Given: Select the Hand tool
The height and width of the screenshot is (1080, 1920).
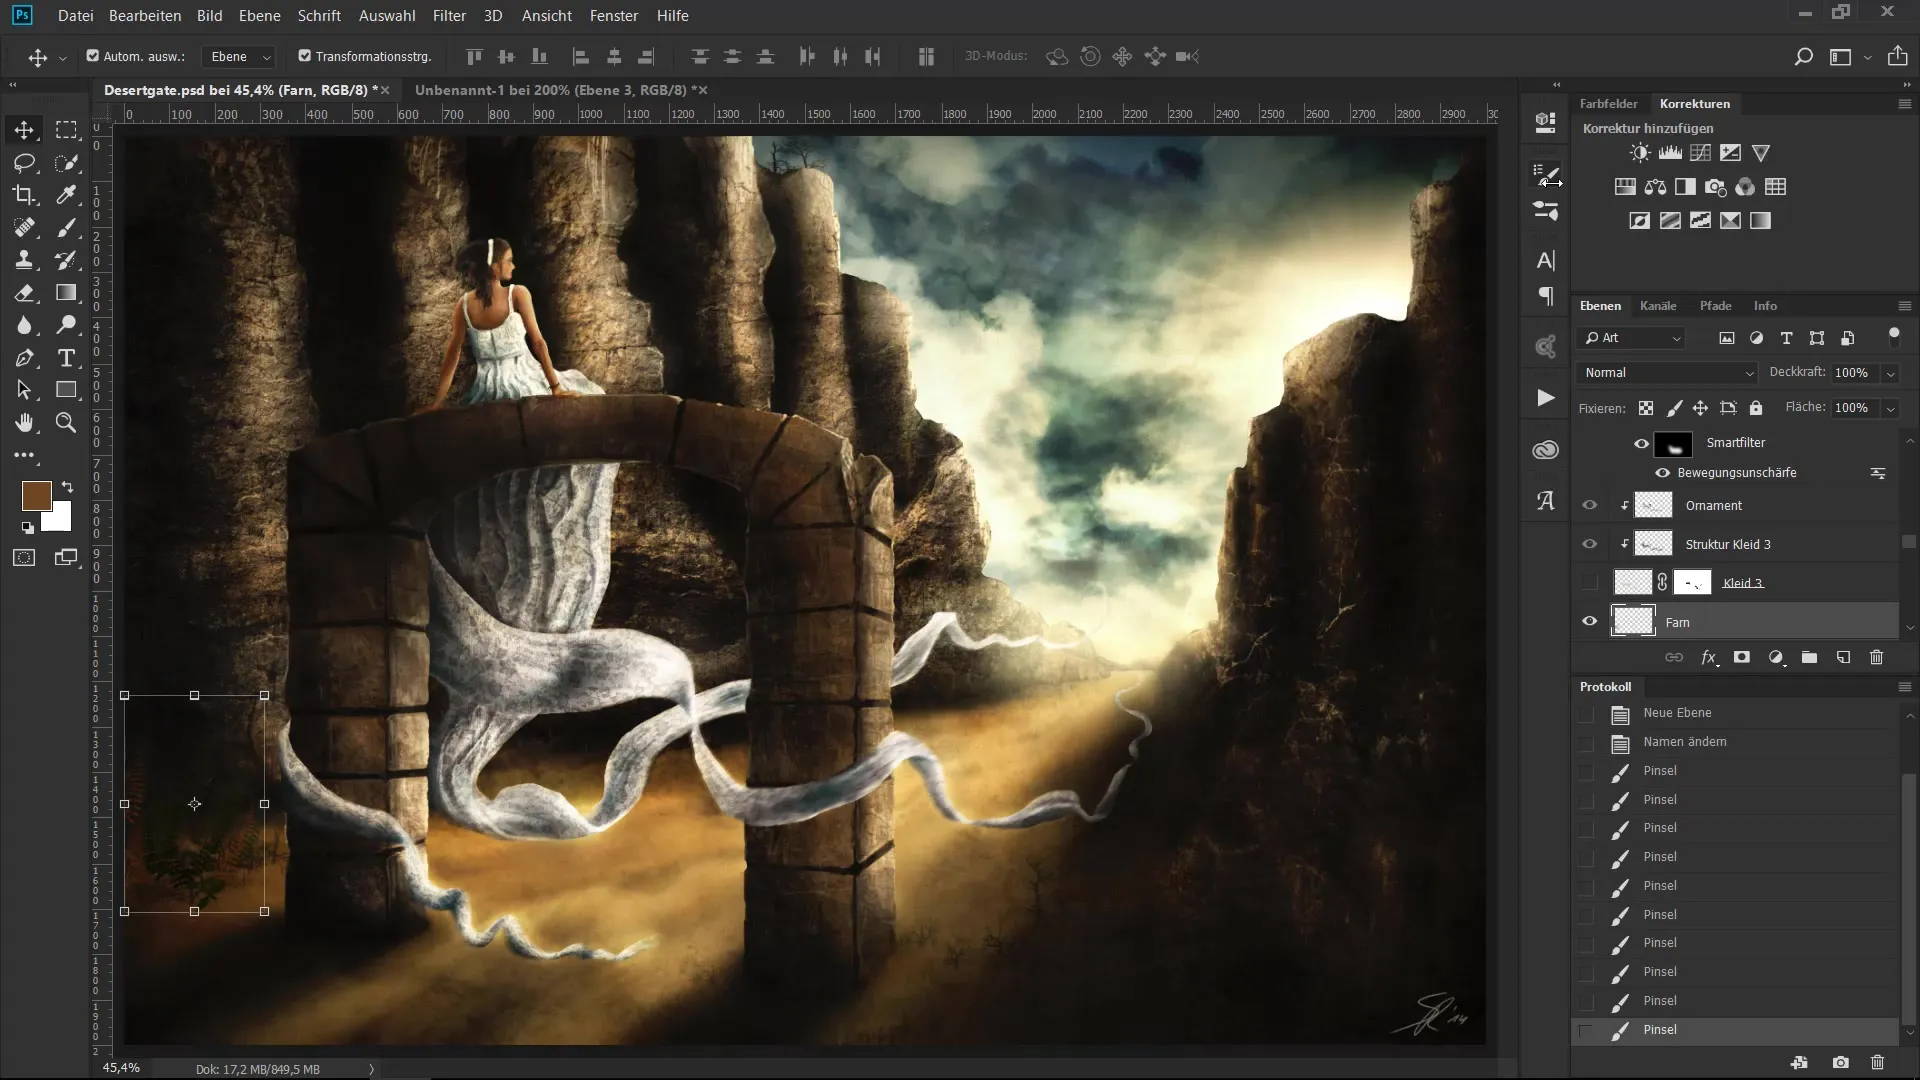Looking at the screenshot, I should click(24, 423).
